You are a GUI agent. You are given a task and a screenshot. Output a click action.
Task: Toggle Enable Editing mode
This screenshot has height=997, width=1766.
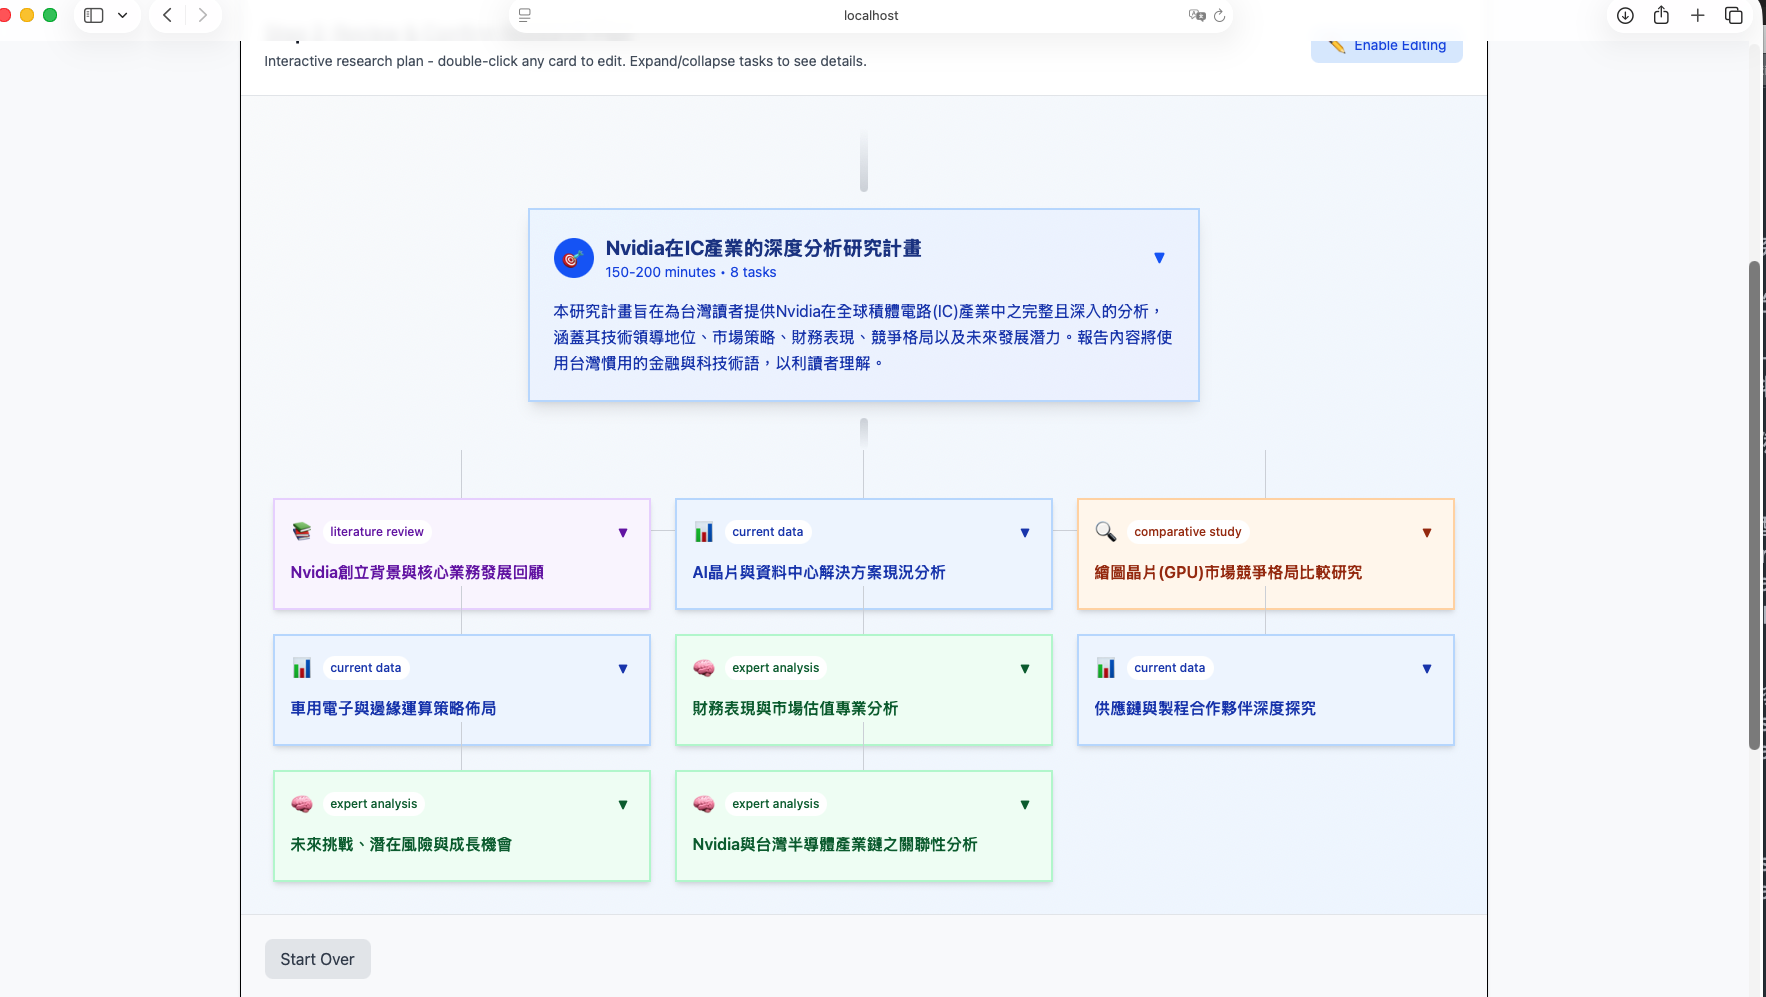[1386, 46]
